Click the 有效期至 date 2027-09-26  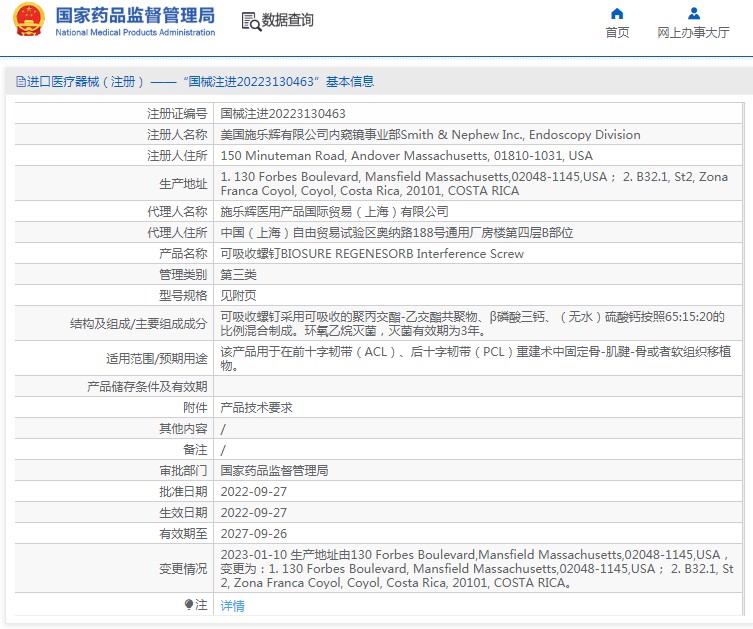point(253,534)
